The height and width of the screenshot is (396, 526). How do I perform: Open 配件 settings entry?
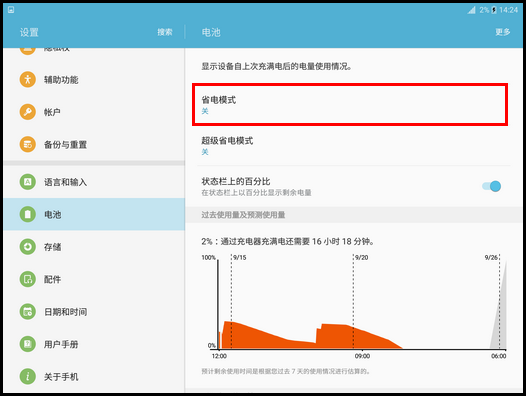94,279
